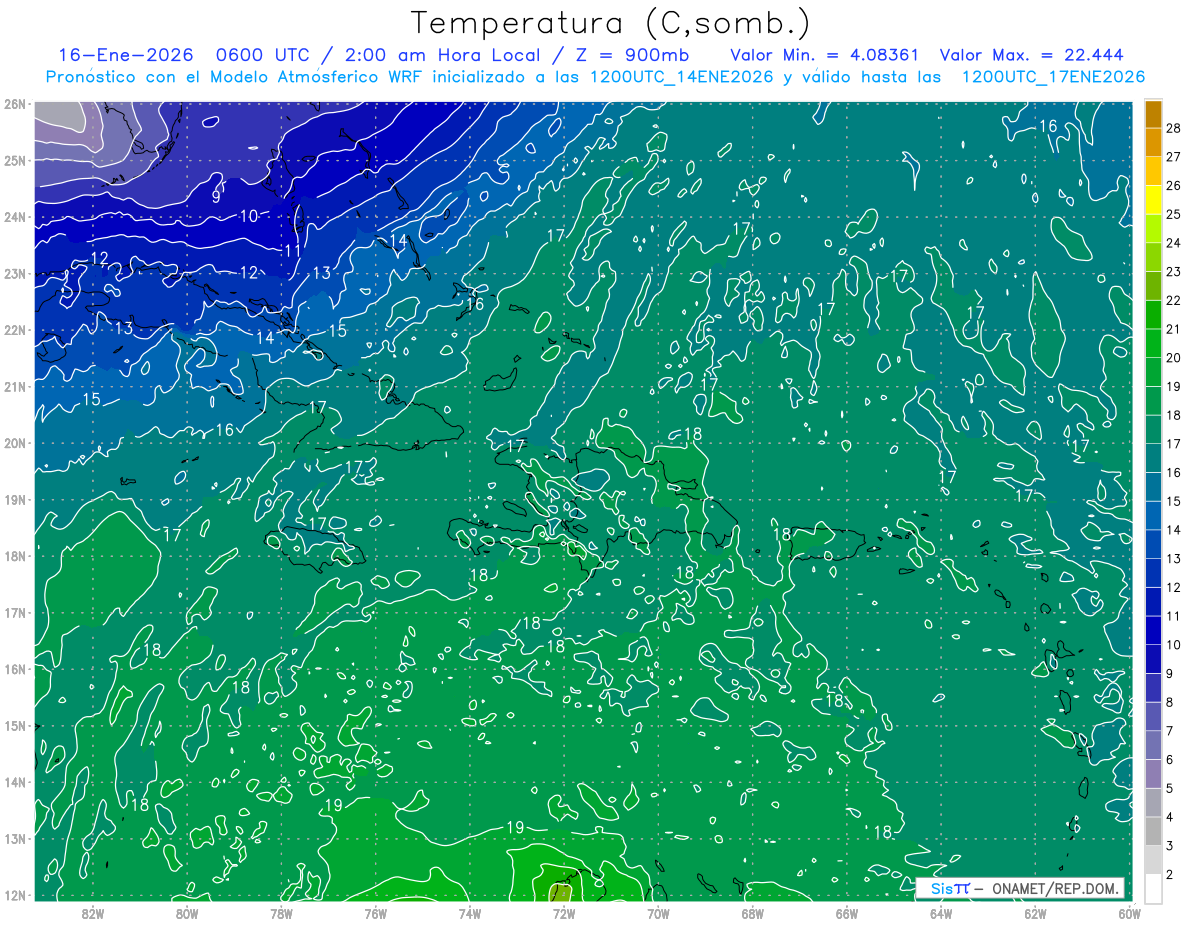
Task: Click the yellow swatch between 25 and 26
Action: tap(1154, 200)
